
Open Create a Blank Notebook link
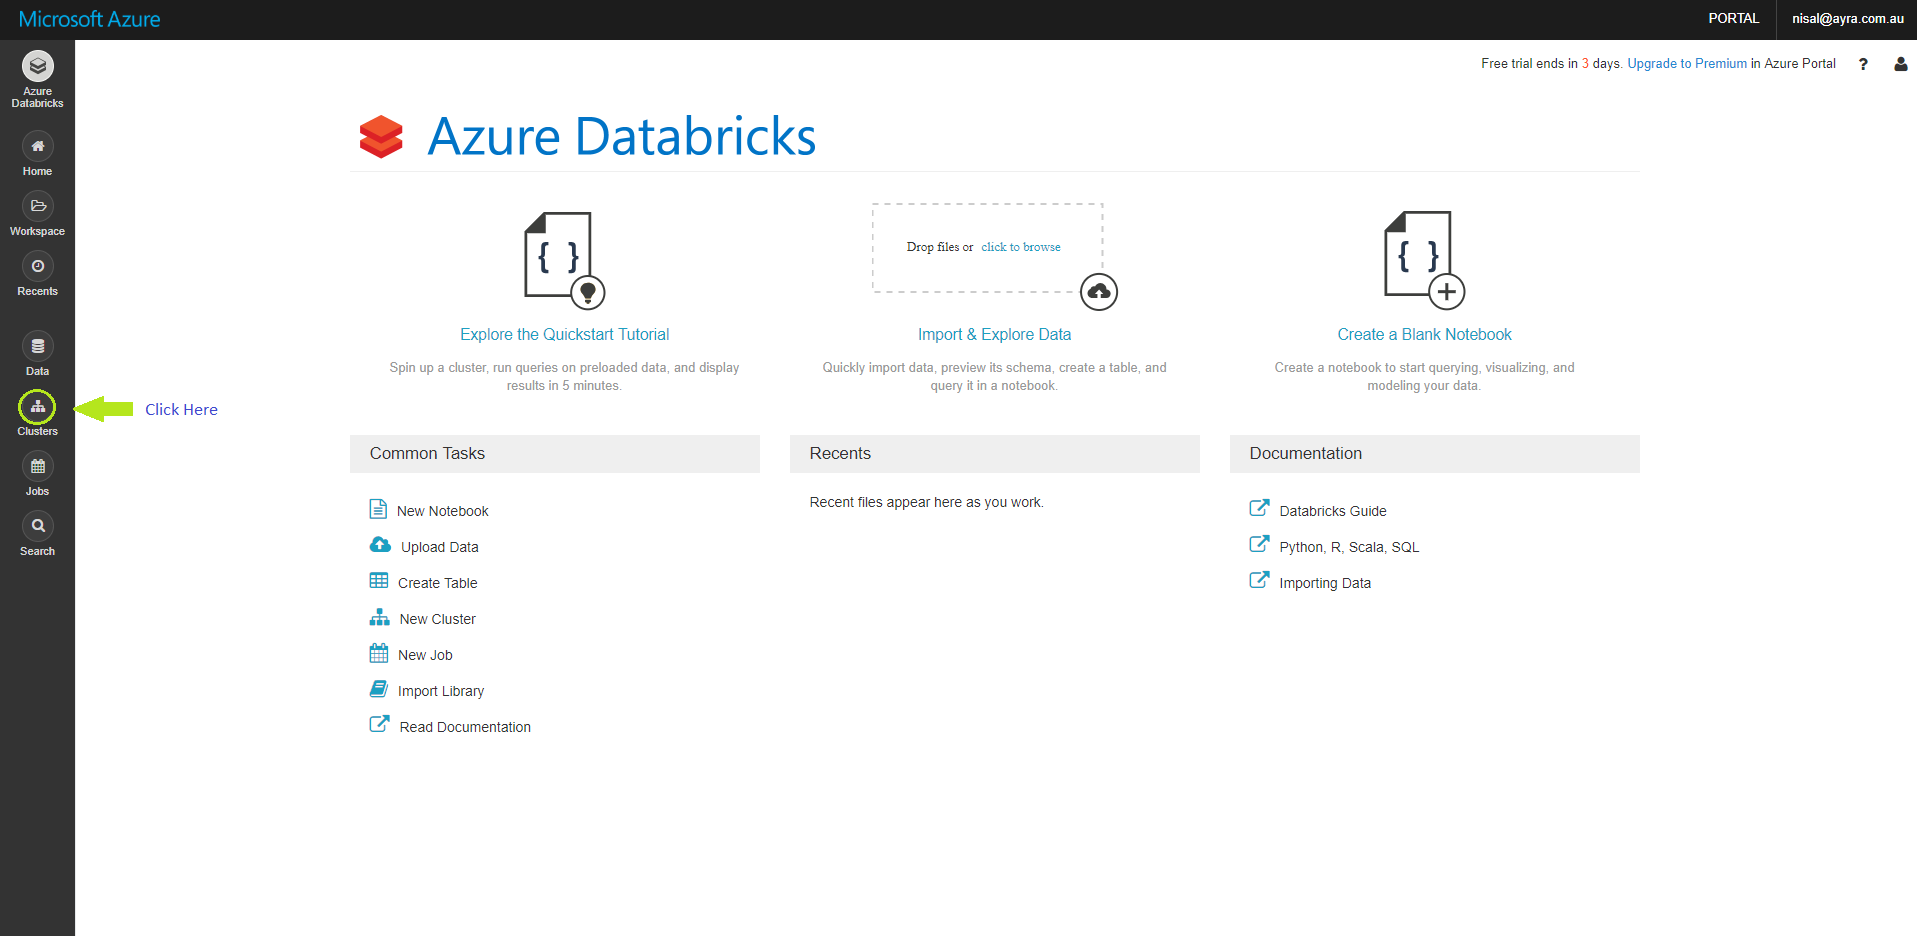pos(1424,335)
